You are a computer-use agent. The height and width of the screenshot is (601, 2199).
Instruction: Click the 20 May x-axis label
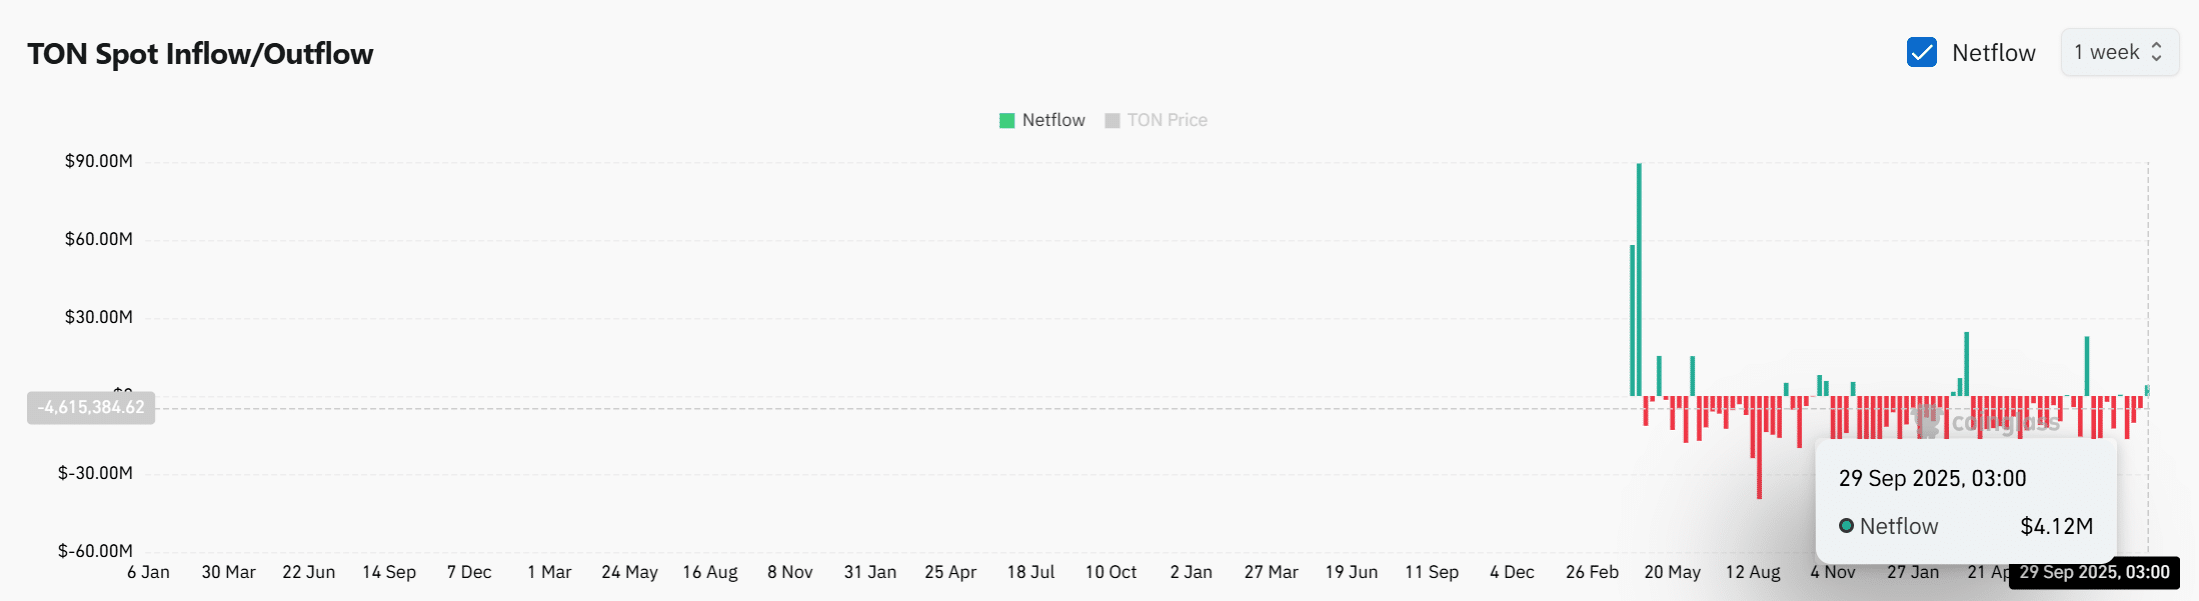1672,572
